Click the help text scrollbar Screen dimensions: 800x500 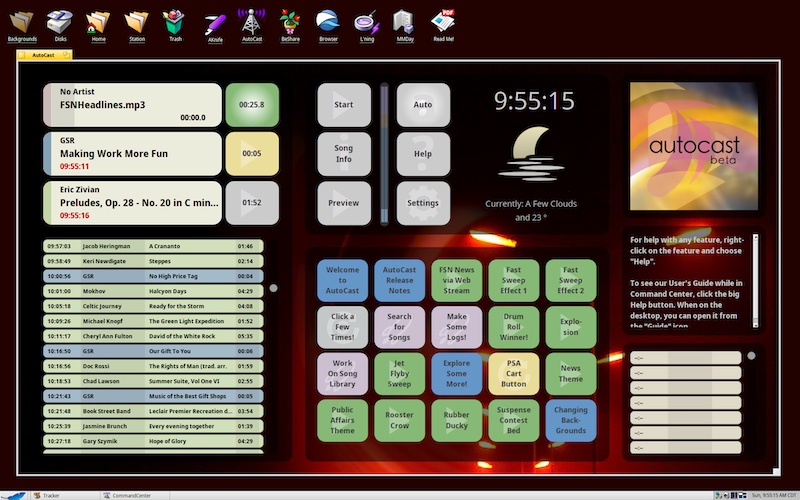tap(756, 281)
